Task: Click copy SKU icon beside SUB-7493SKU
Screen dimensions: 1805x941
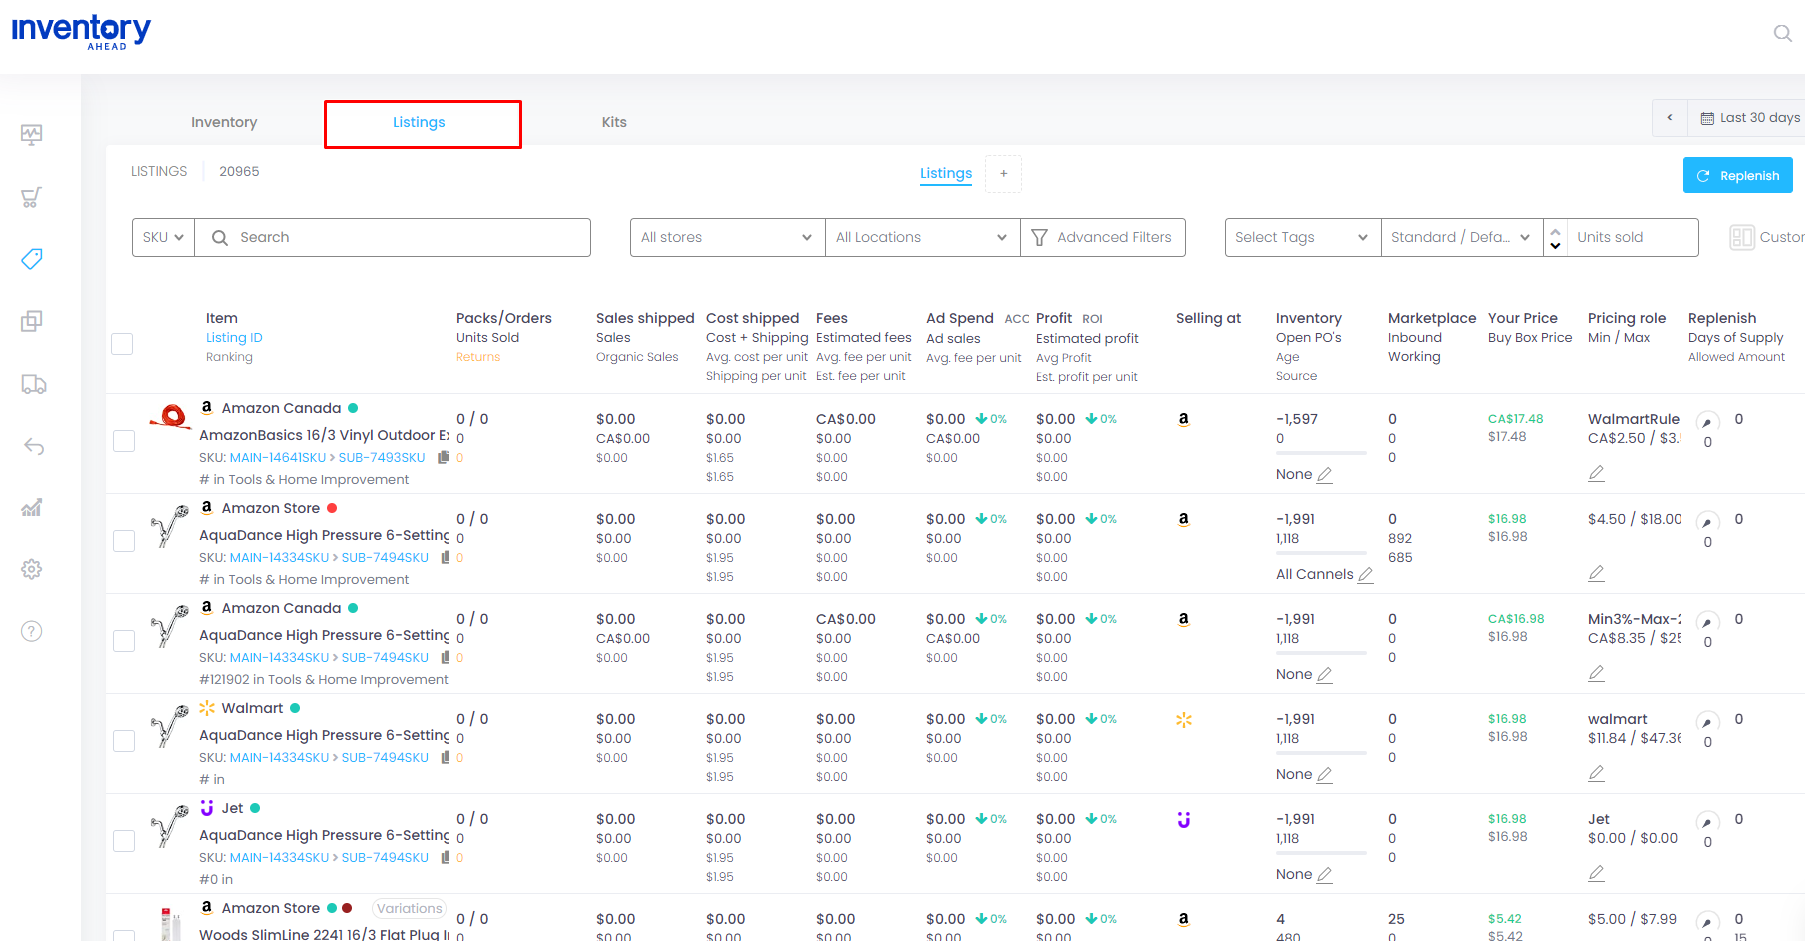Action: click(x=443, y=457)
